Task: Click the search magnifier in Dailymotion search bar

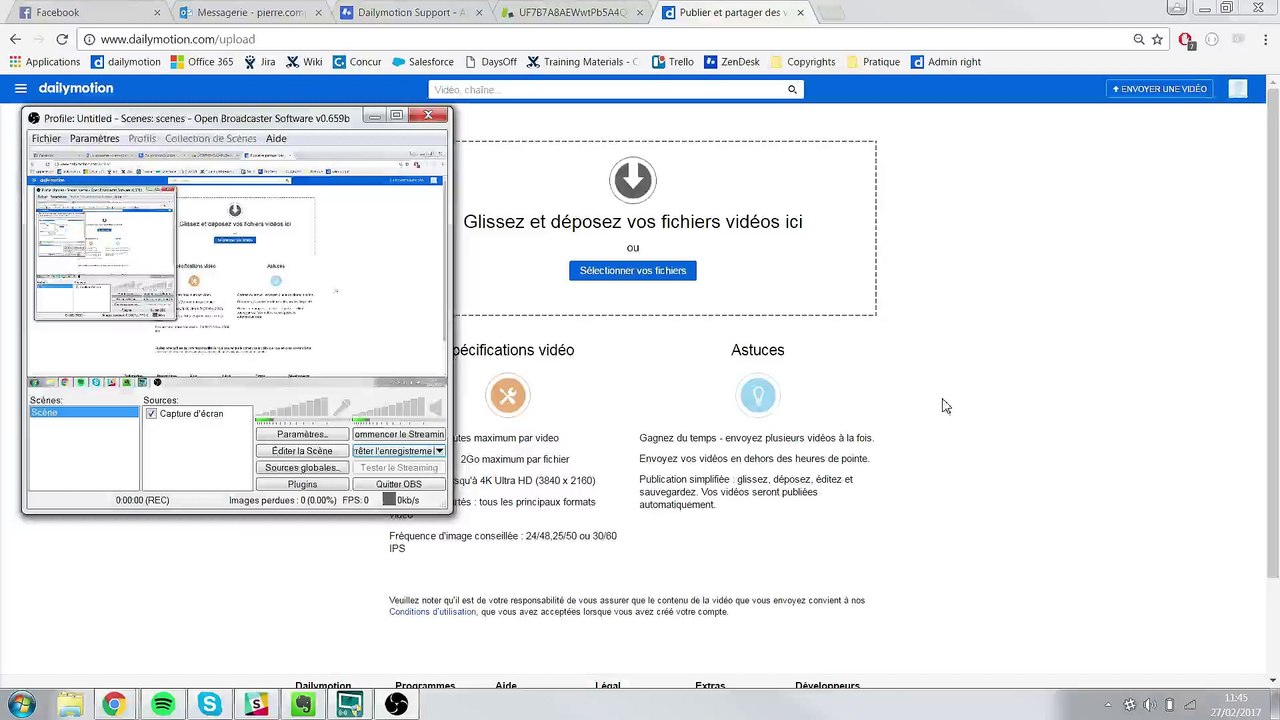Action: point(792,89)
